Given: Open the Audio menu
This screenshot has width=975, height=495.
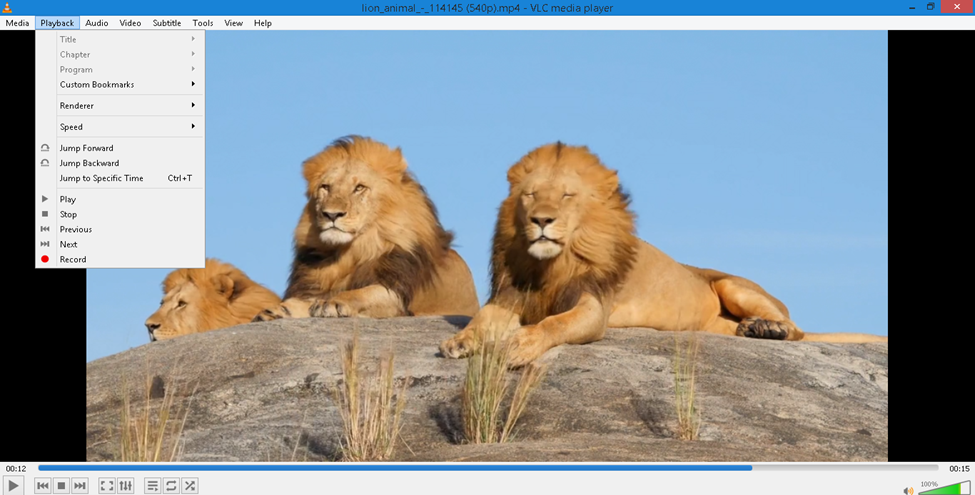Looking at the screenshot, I should point(96,23).
